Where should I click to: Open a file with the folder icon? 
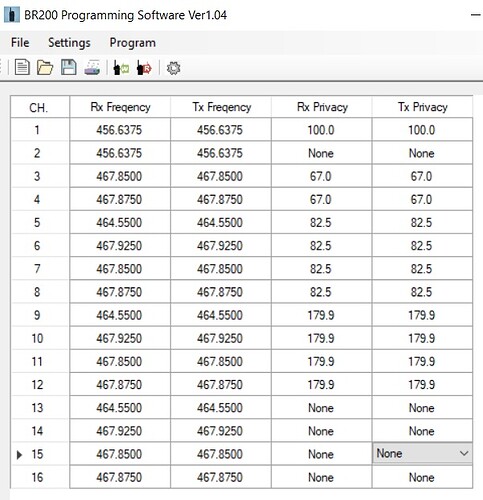45,68
